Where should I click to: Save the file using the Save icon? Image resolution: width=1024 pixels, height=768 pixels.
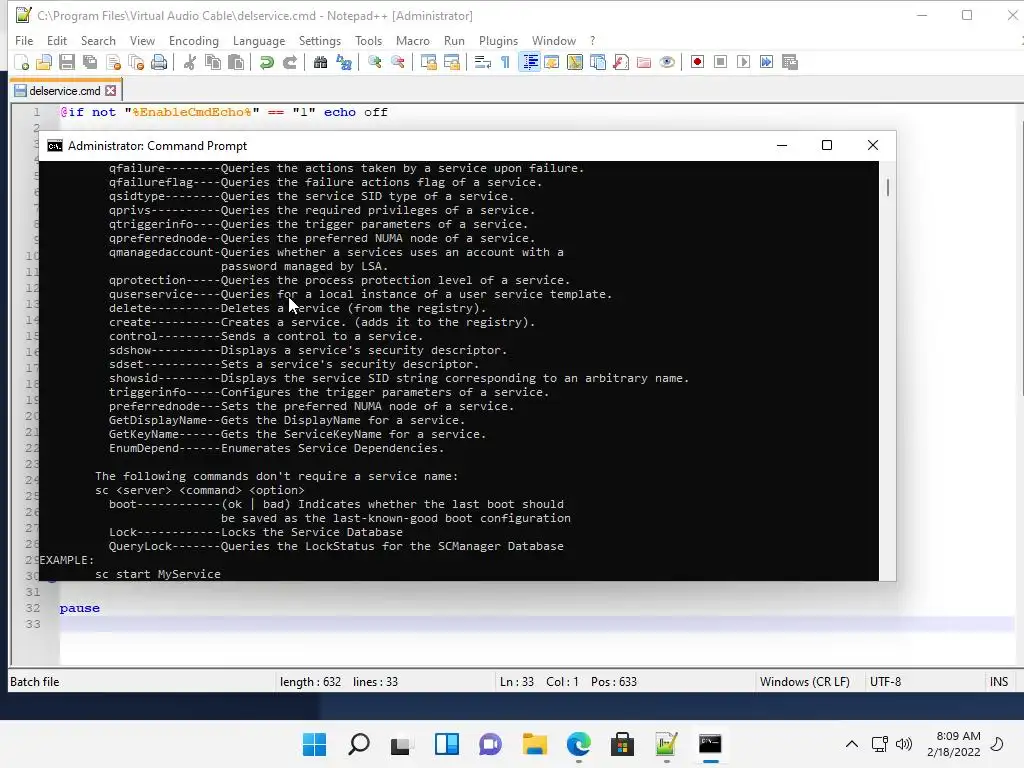pos(67,62)
